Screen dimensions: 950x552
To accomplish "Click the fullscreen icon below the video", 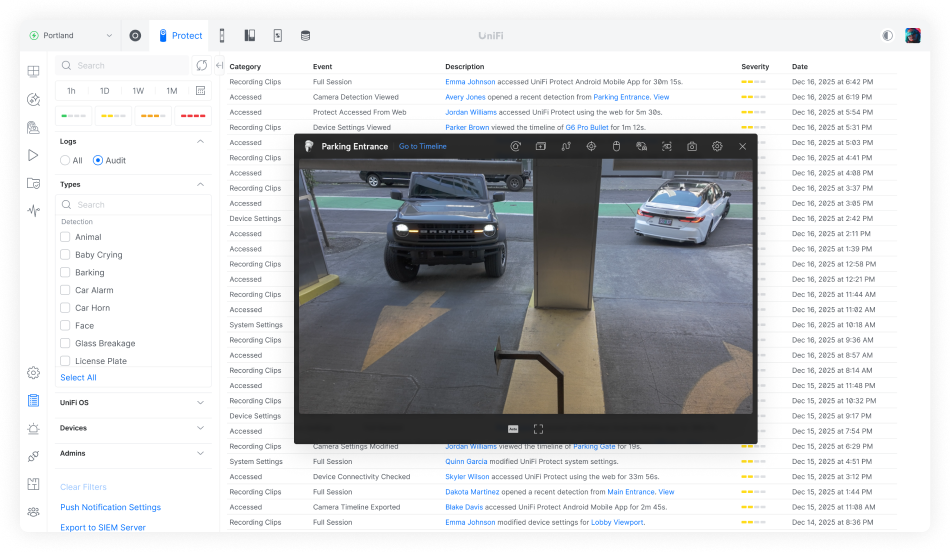I will (538, 428).
